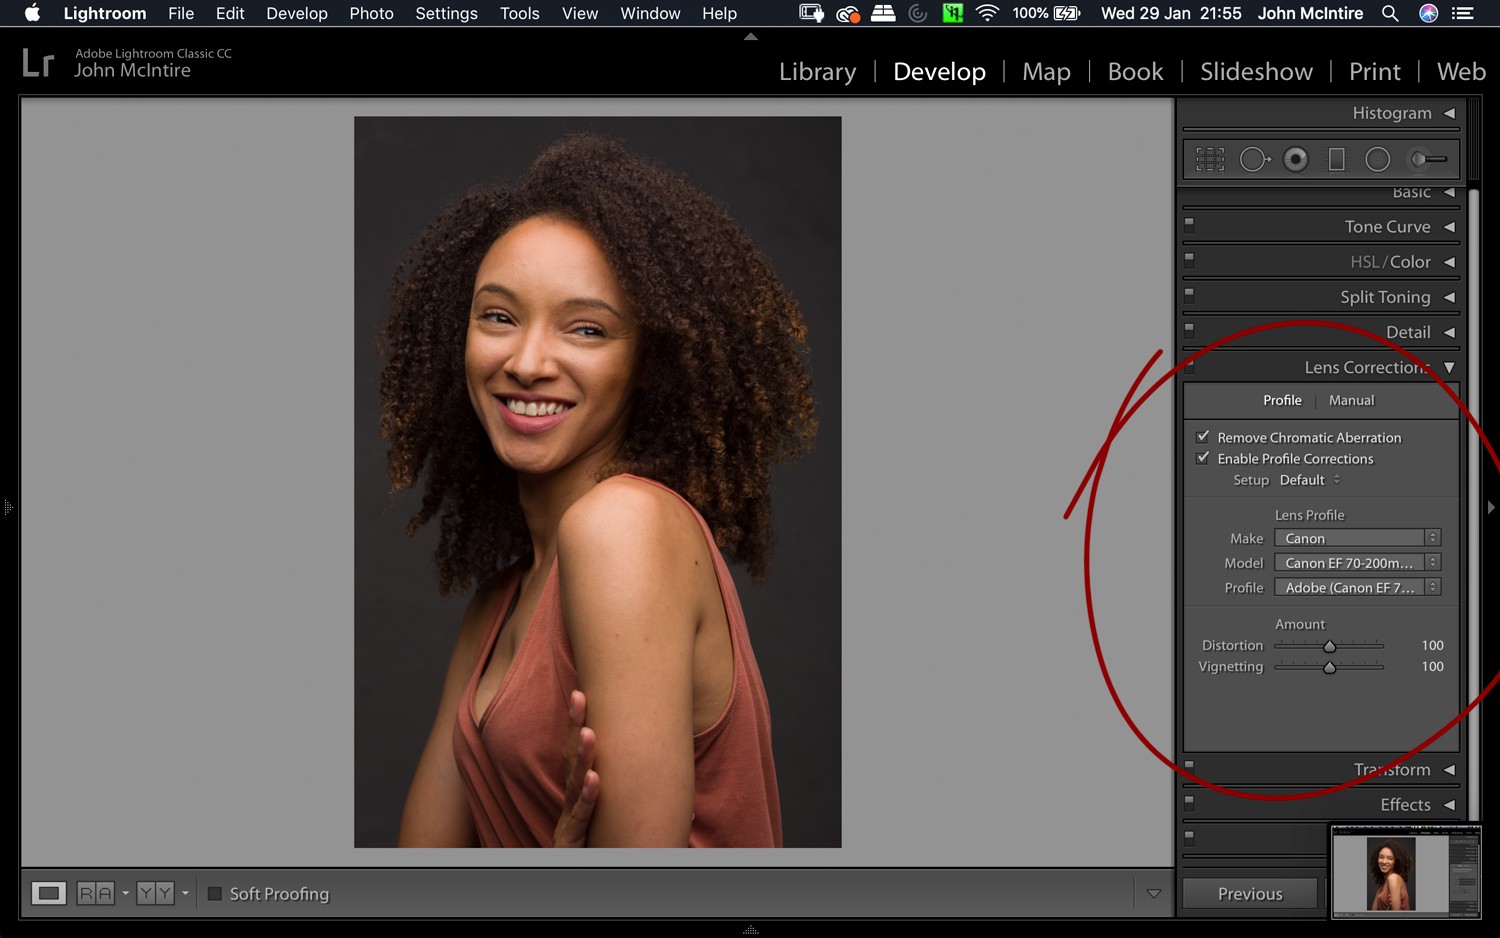Adjust the Vignetting slider
This screenshot has width=1500, height=938.
1329,666
